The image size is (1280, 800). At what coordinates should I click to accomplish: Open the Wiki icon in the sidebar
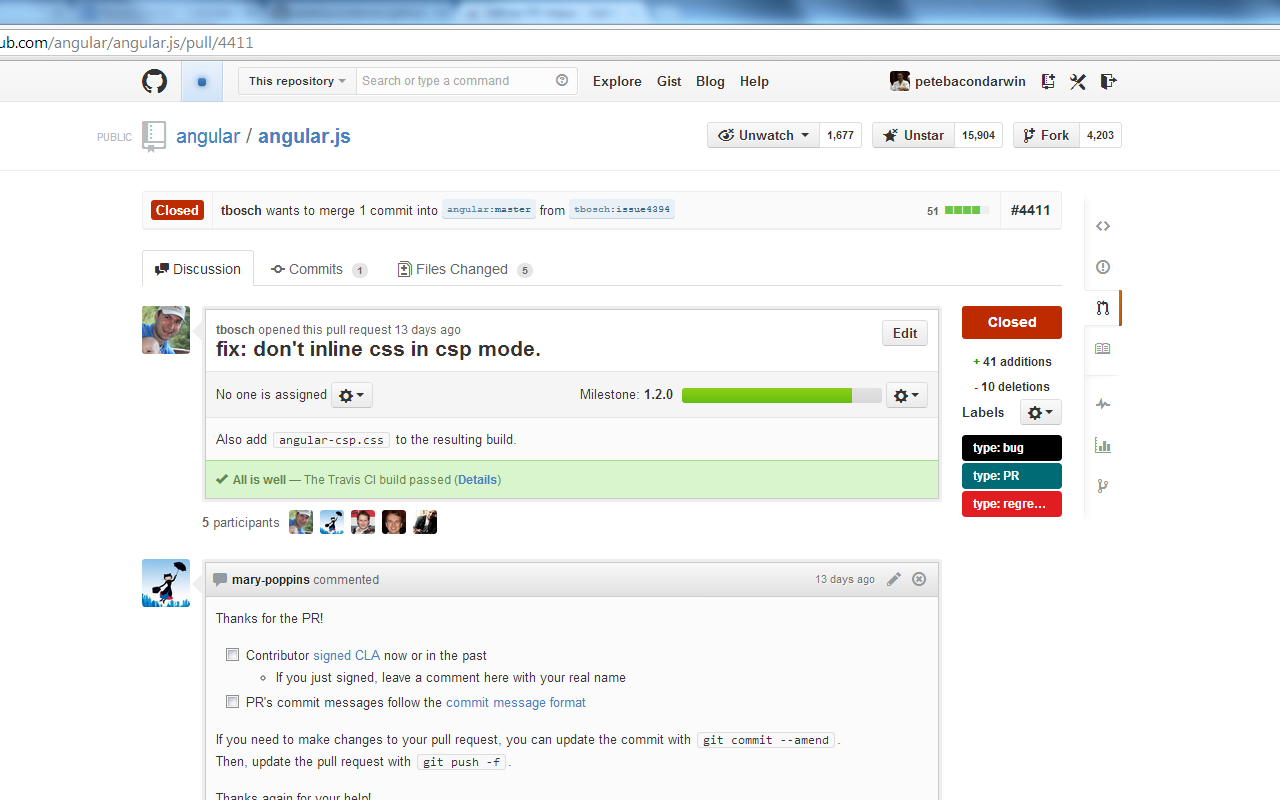(x=1103, y=349)
